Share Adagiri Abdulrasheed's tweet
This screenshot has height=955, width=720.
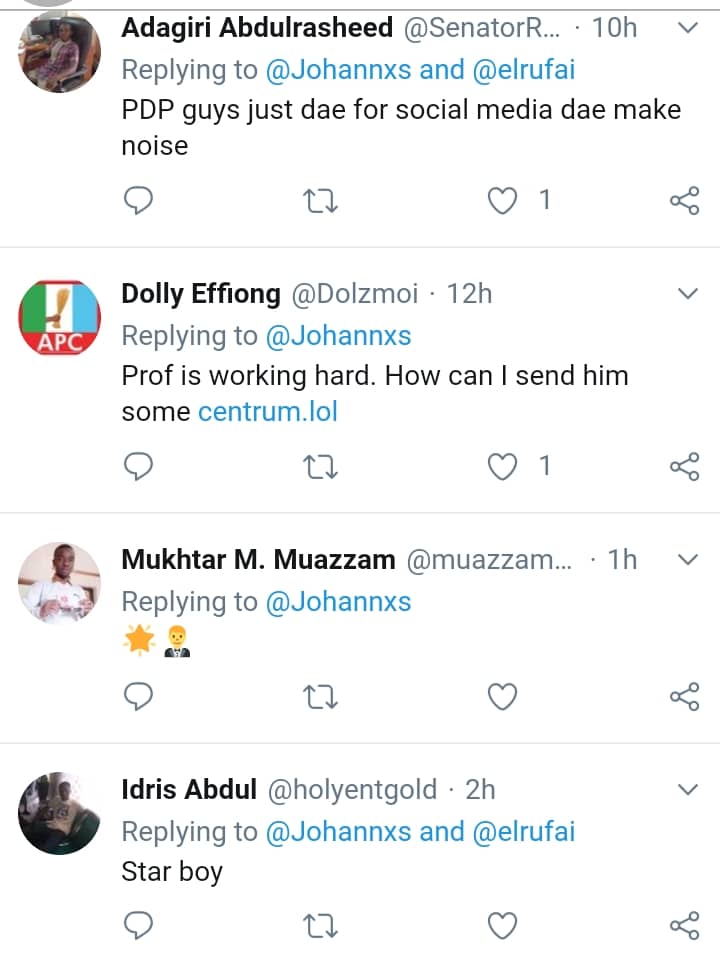click(684, 201)
